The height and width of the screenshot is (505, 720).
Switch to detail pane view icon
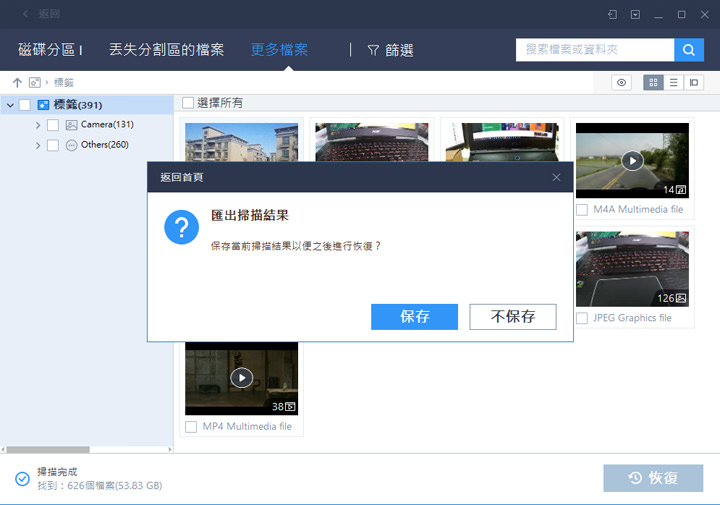coord(694,83)
